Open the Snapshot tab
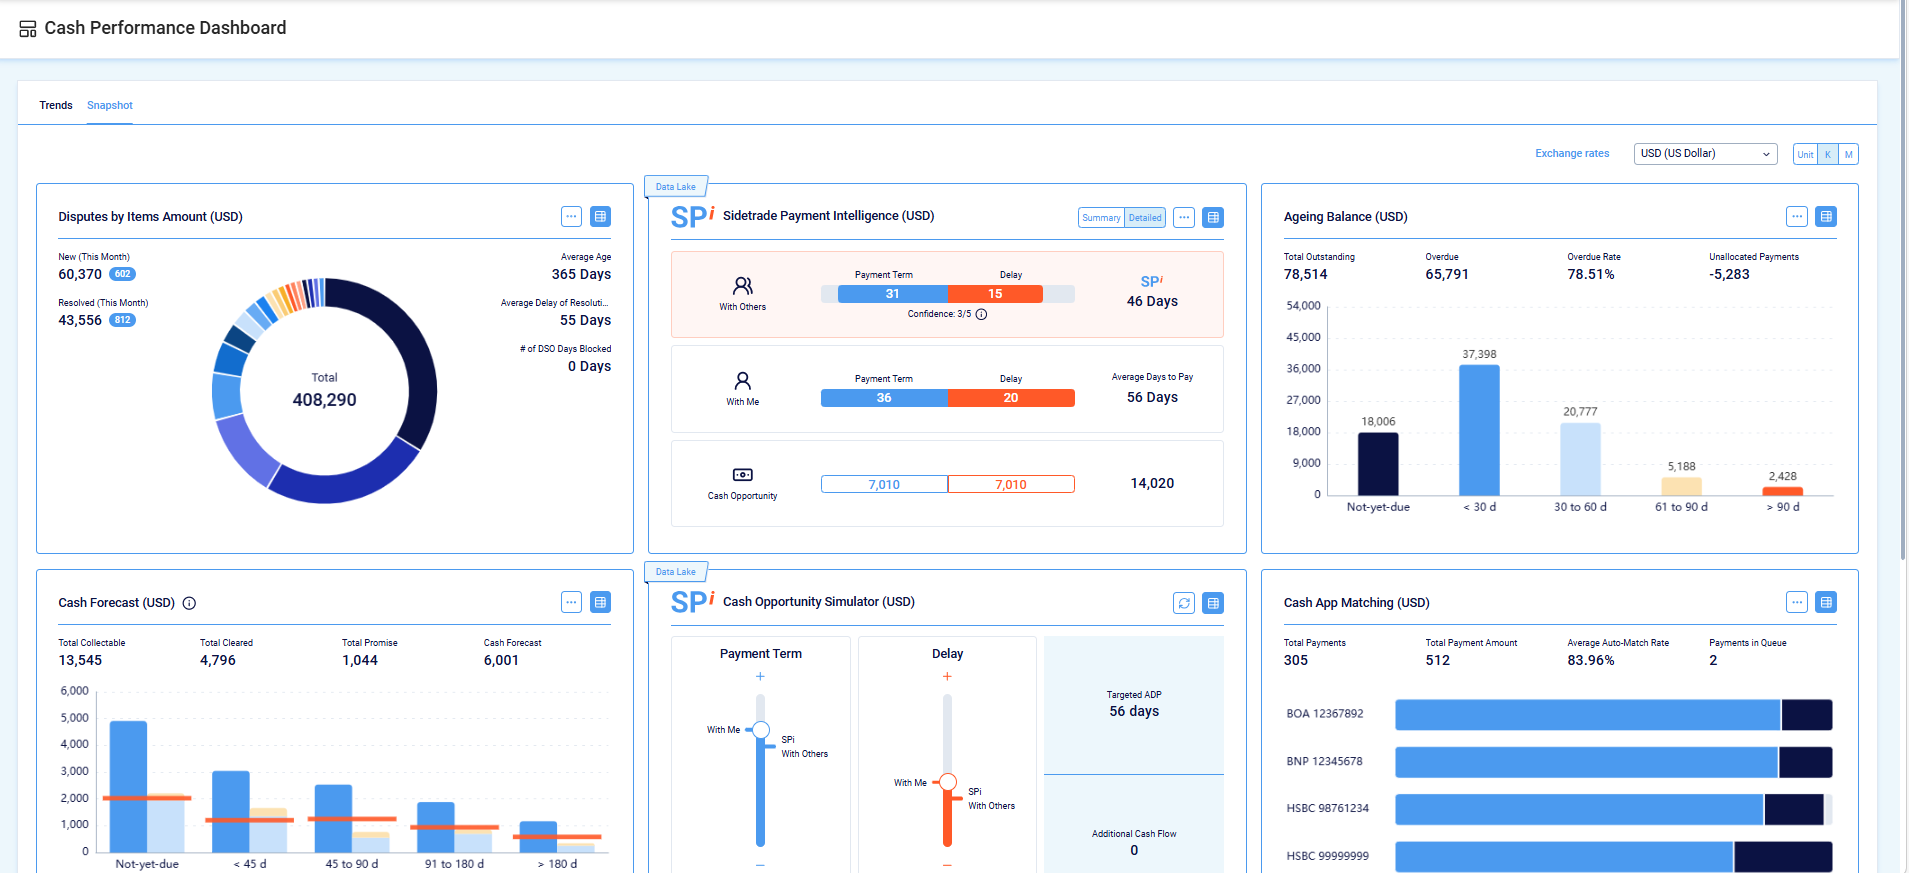The height and width of the screenshot is (873, 1909). pos(110,105)
